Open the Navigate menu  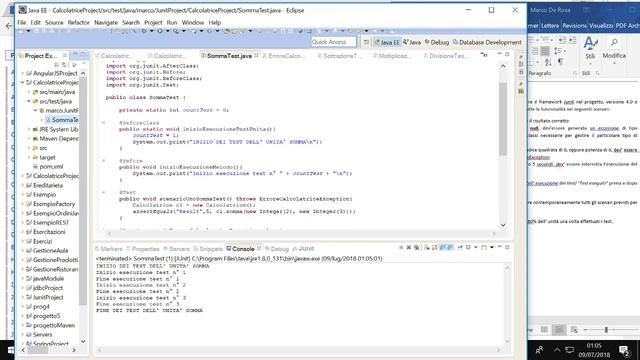coord(106,22)
